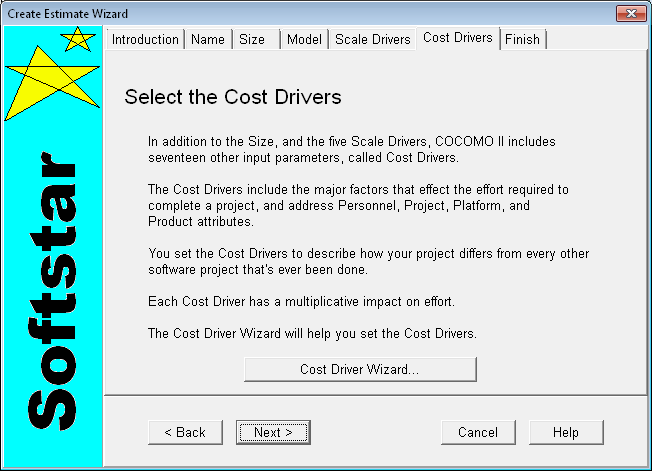Go to the Size tab
This screenshot has height=471, width=652.
coord(255,39)
